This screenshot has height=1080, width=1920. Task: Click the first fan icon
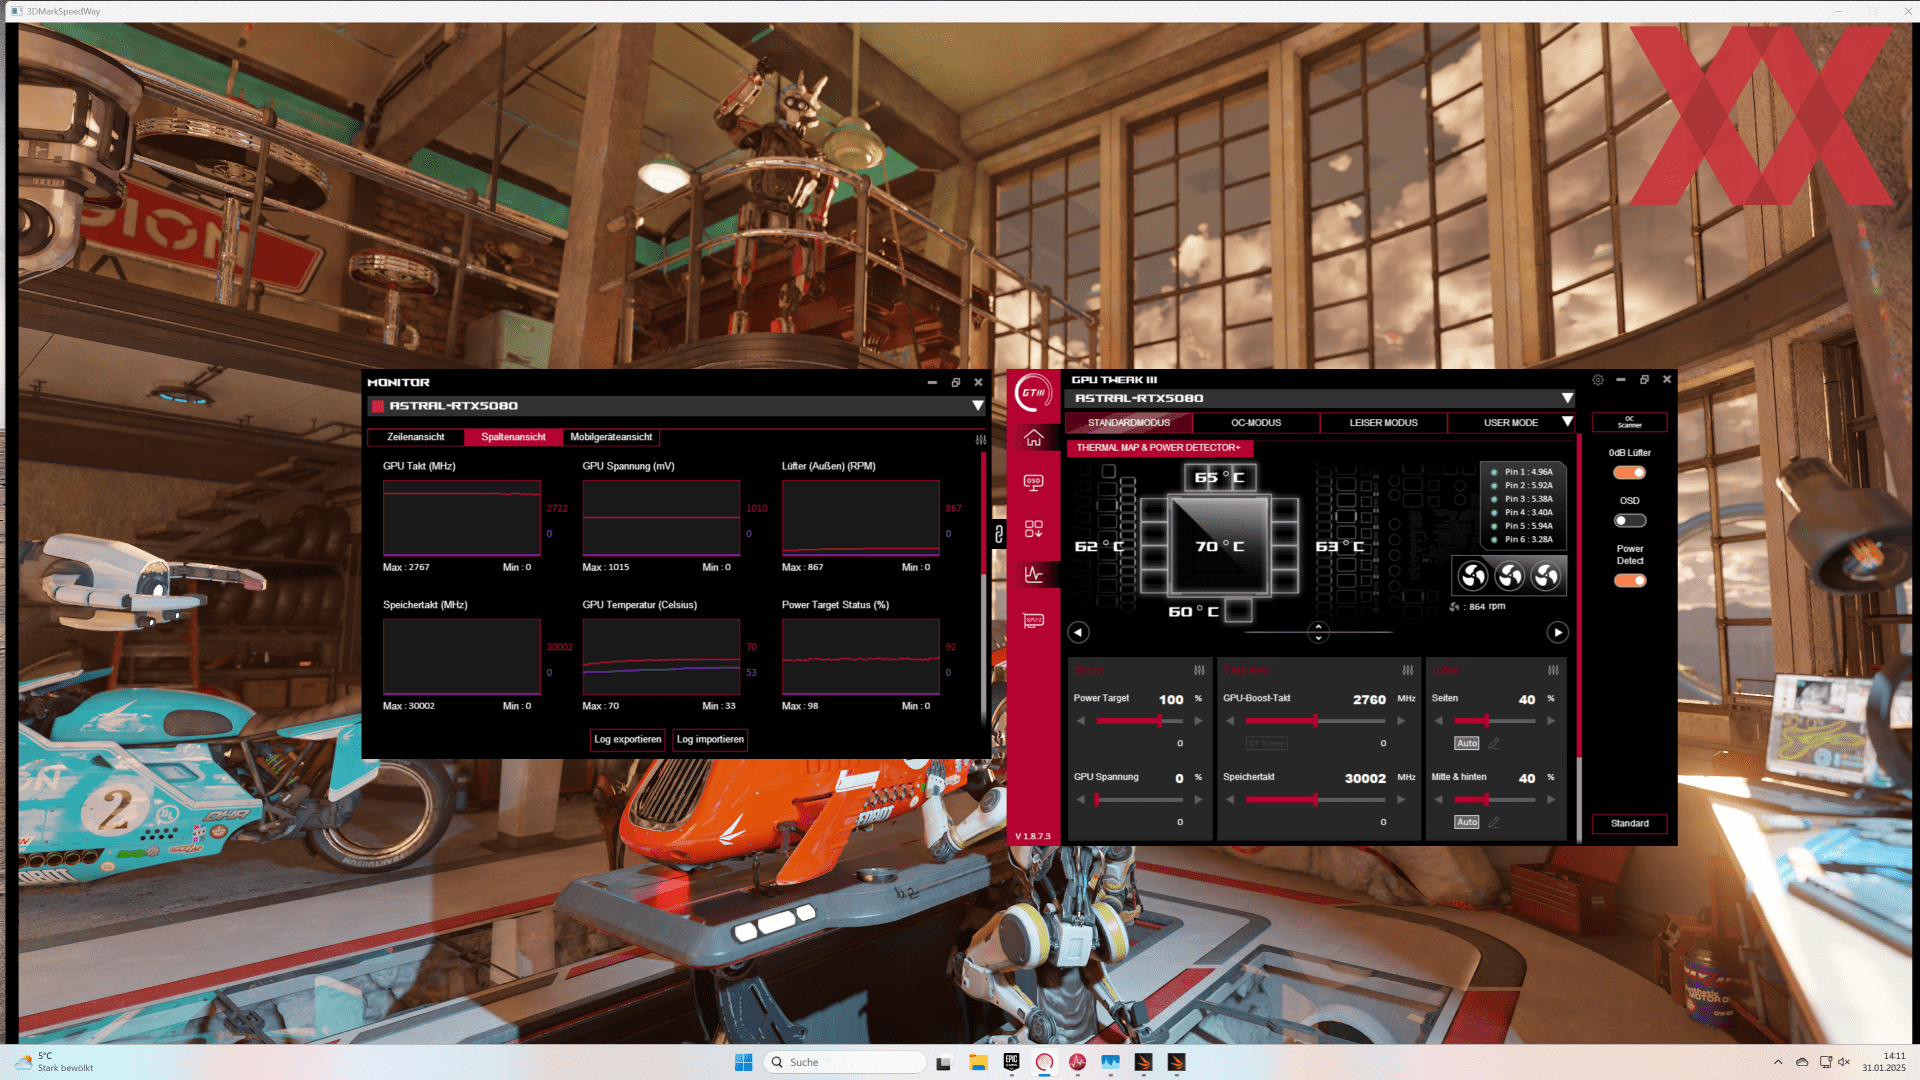tap(1473, 575)
